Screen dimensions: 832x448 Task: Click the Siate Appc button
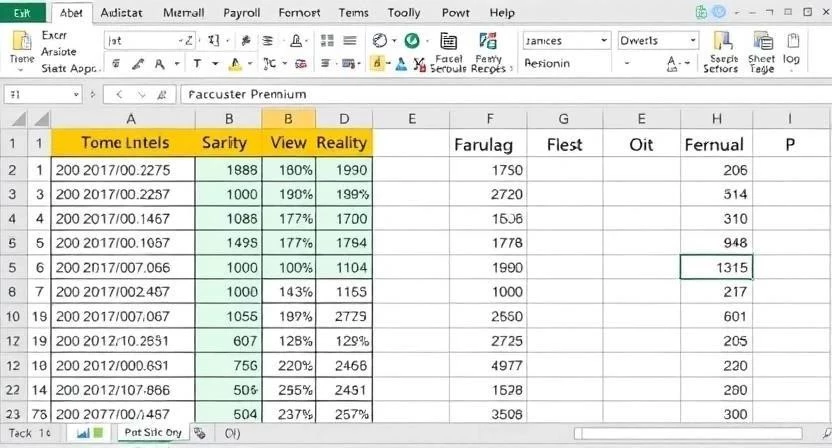69,68
